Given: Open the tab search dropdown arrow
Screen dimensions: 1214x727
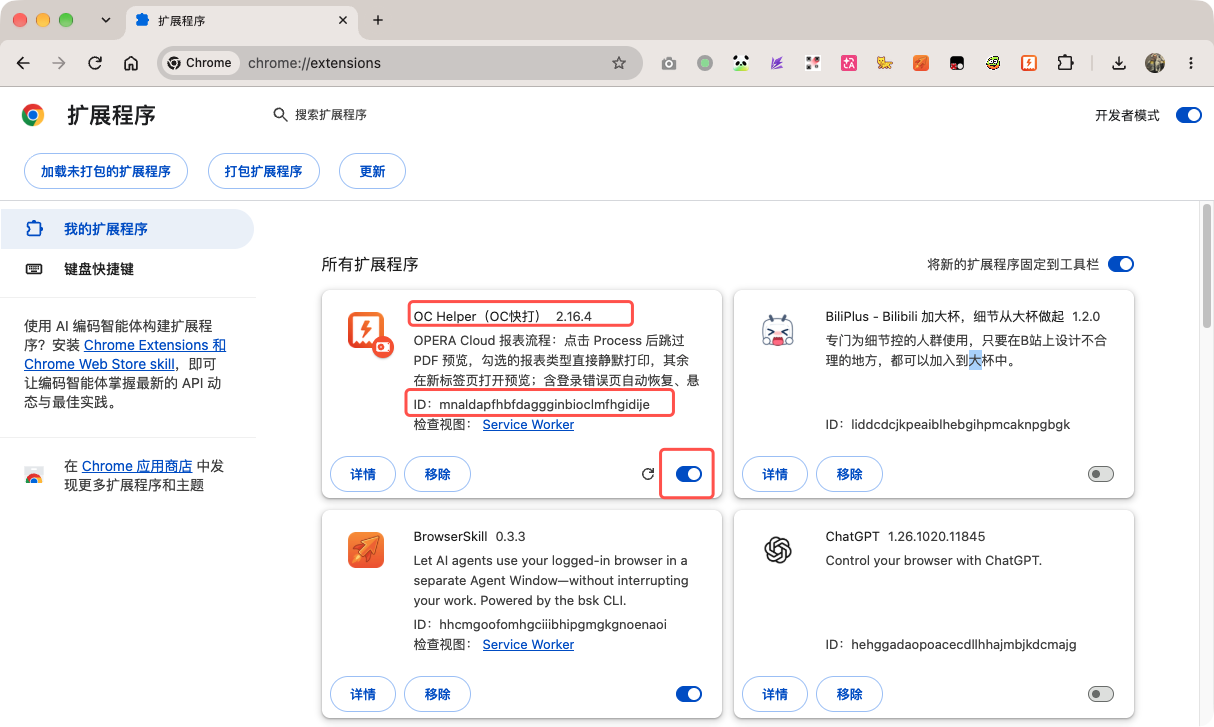Looking at the screenshot, I should click(x=106, y=20).
